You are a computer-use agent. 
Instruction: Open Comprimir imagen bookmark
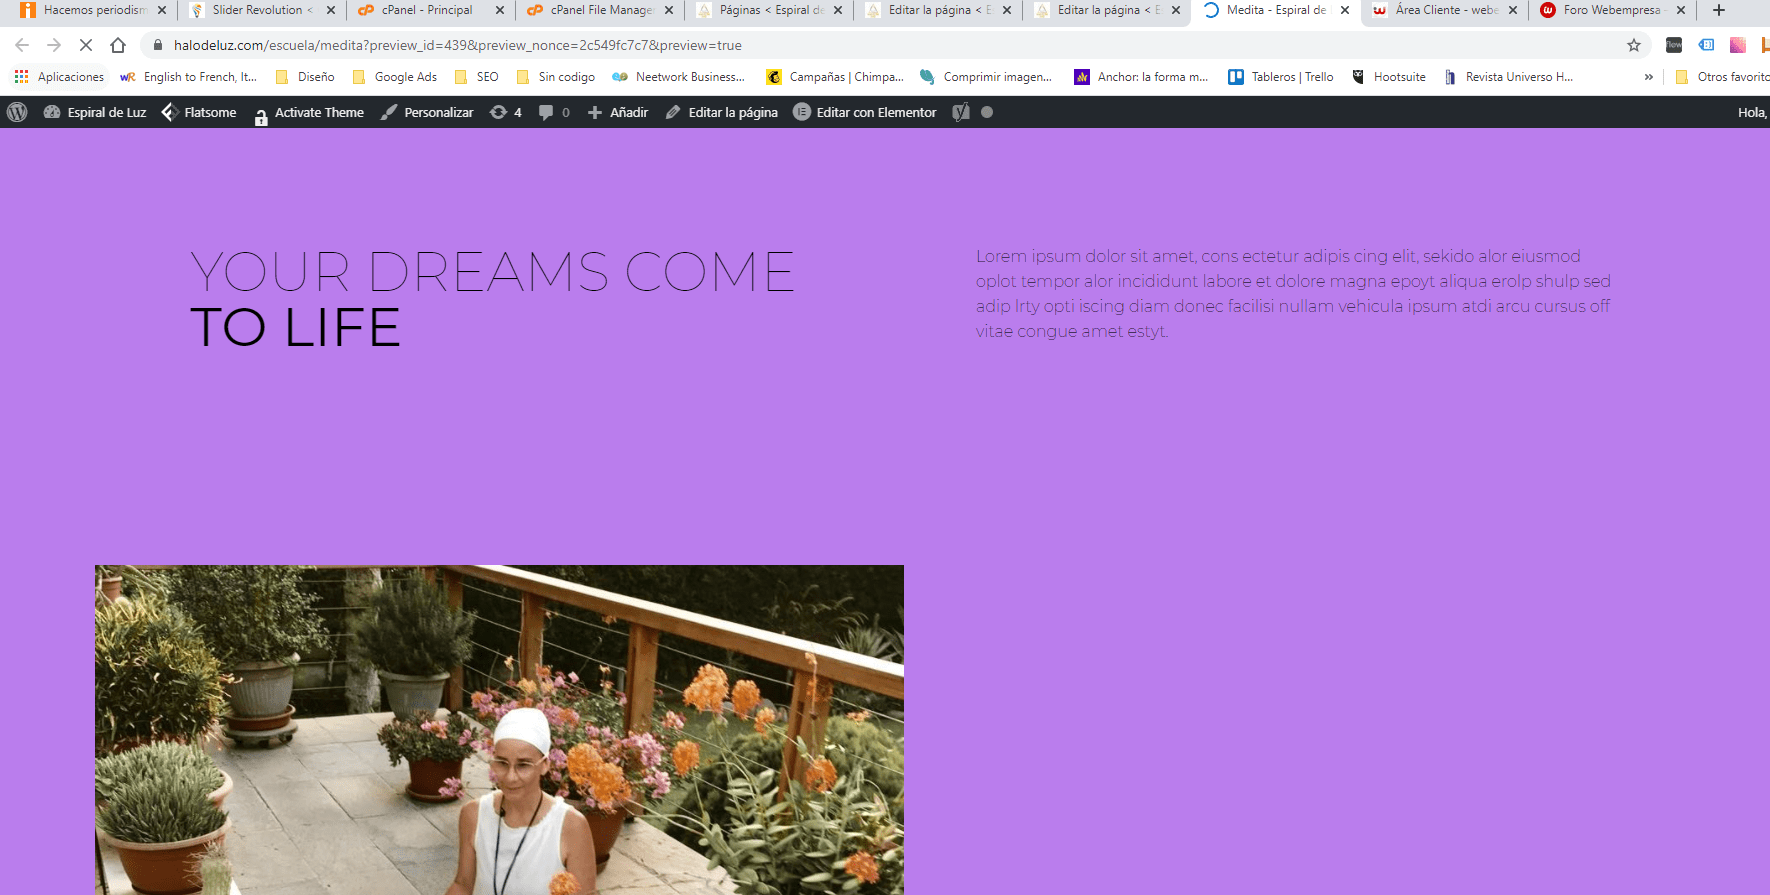pyautogui.click(x=985, y=77)
